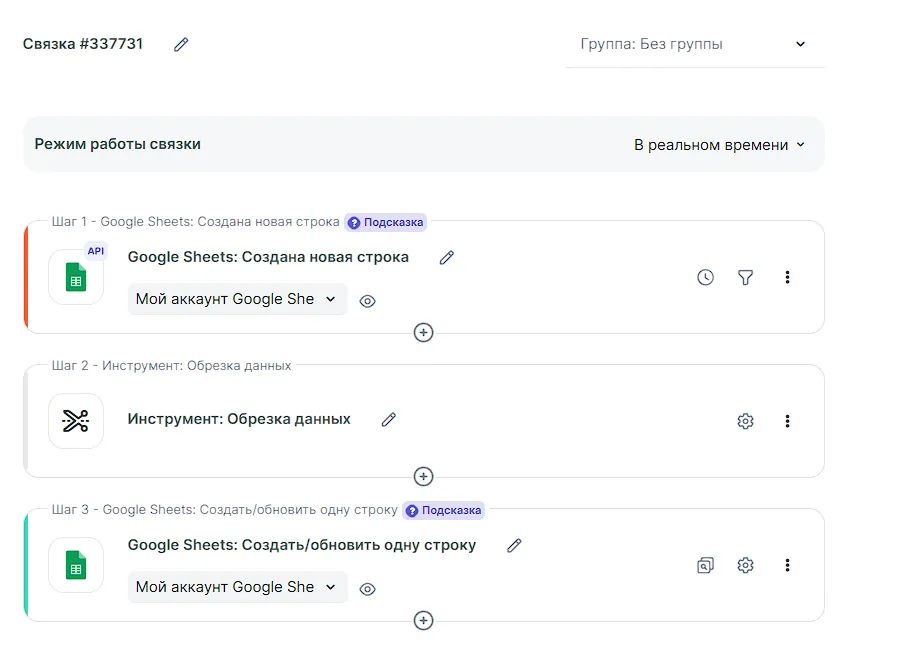Screen dimensions: 902x667
Task: Edit the Создана новая строка step title
Action: (x=447, y=257)
